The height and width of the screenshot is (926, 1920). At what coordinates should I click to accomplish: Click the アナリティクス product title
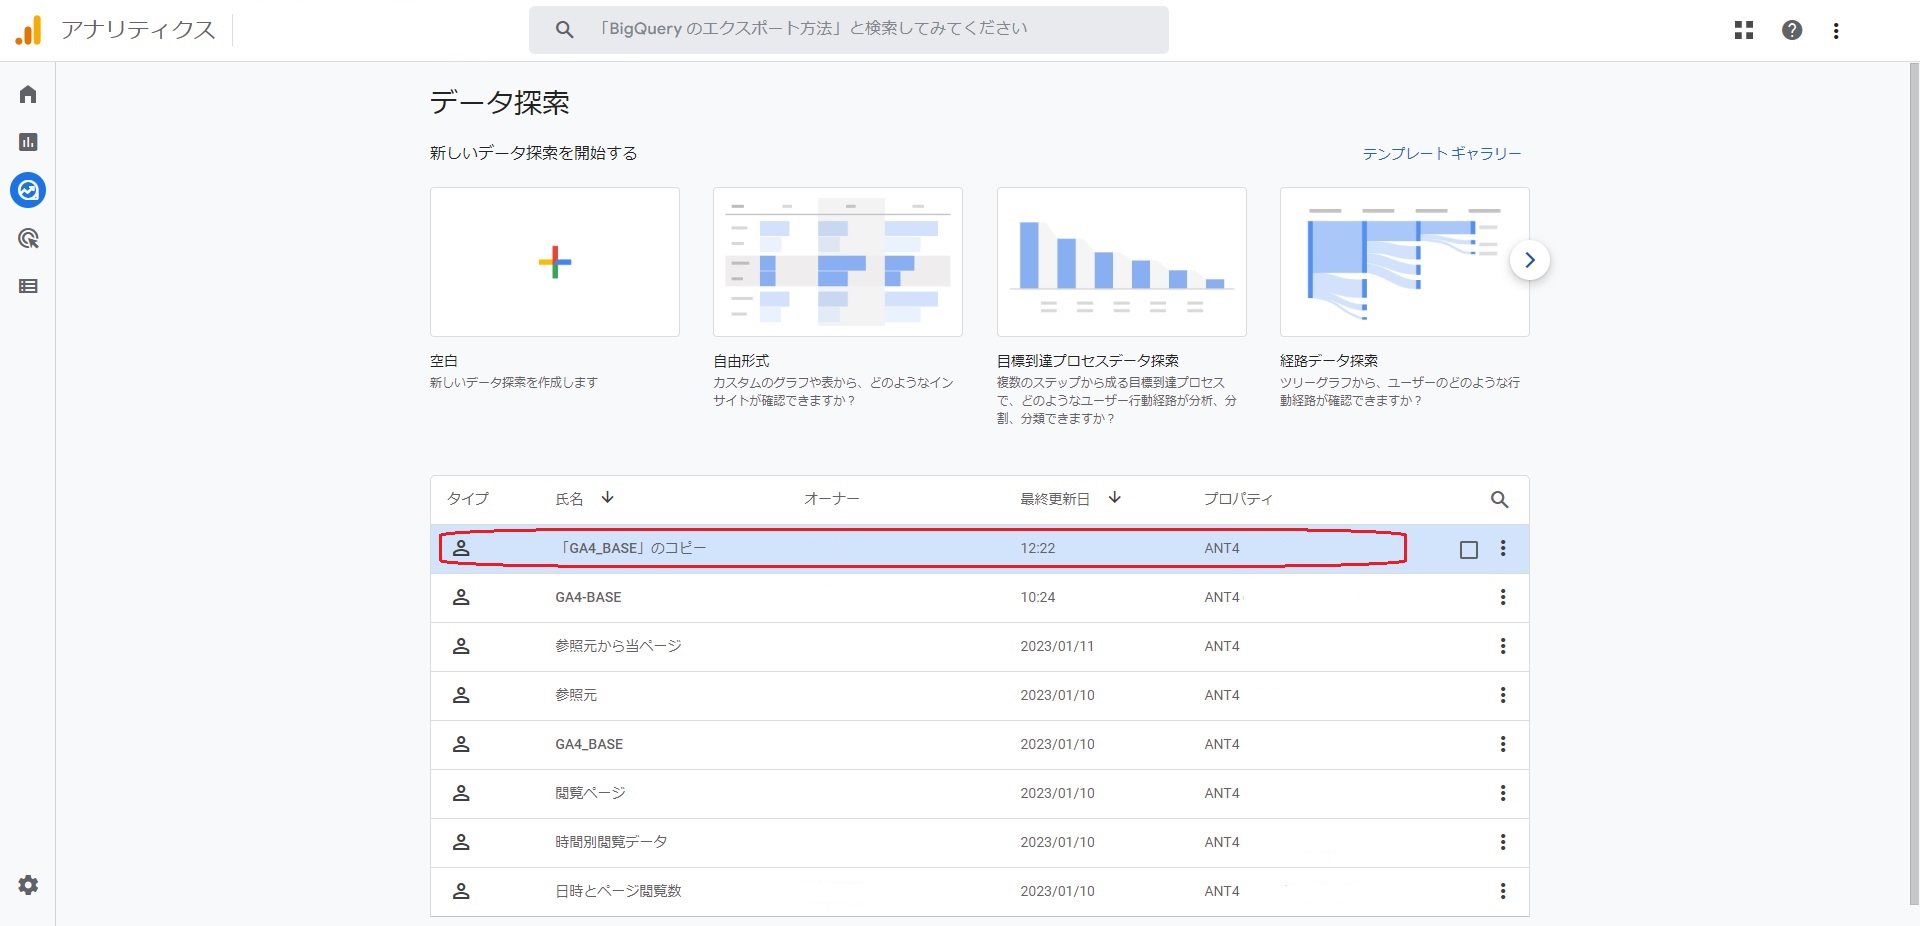[138, 30]
